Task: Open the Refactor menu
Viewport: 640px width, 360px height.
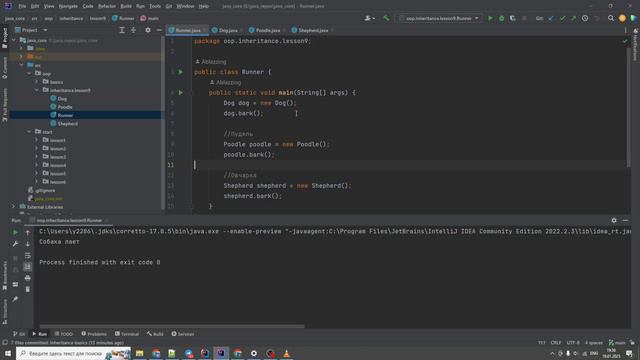Action: point(107,6)
